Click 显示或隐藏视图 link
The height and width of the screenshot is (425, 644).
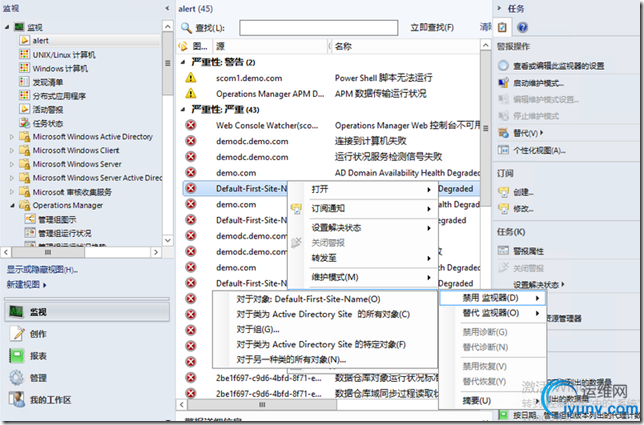coord(42,269)
